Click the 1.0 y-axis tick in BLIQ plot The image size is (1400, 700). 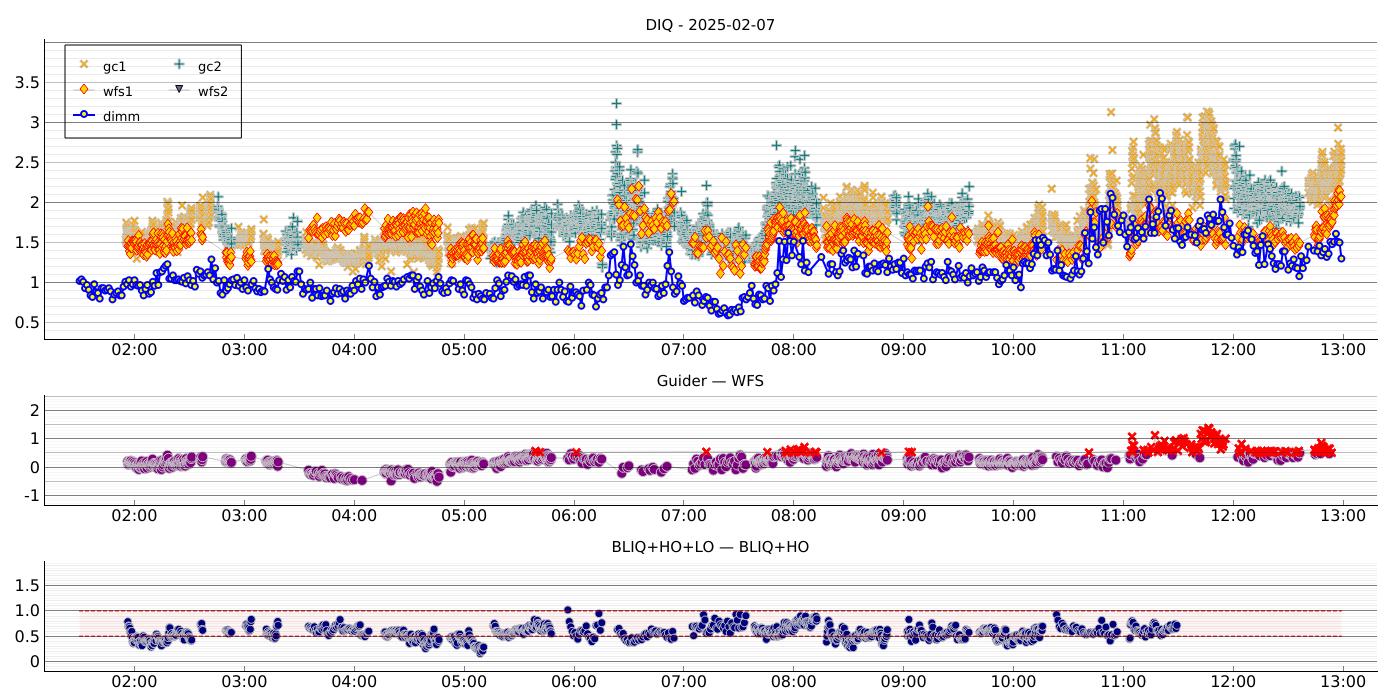coord(26,610)
